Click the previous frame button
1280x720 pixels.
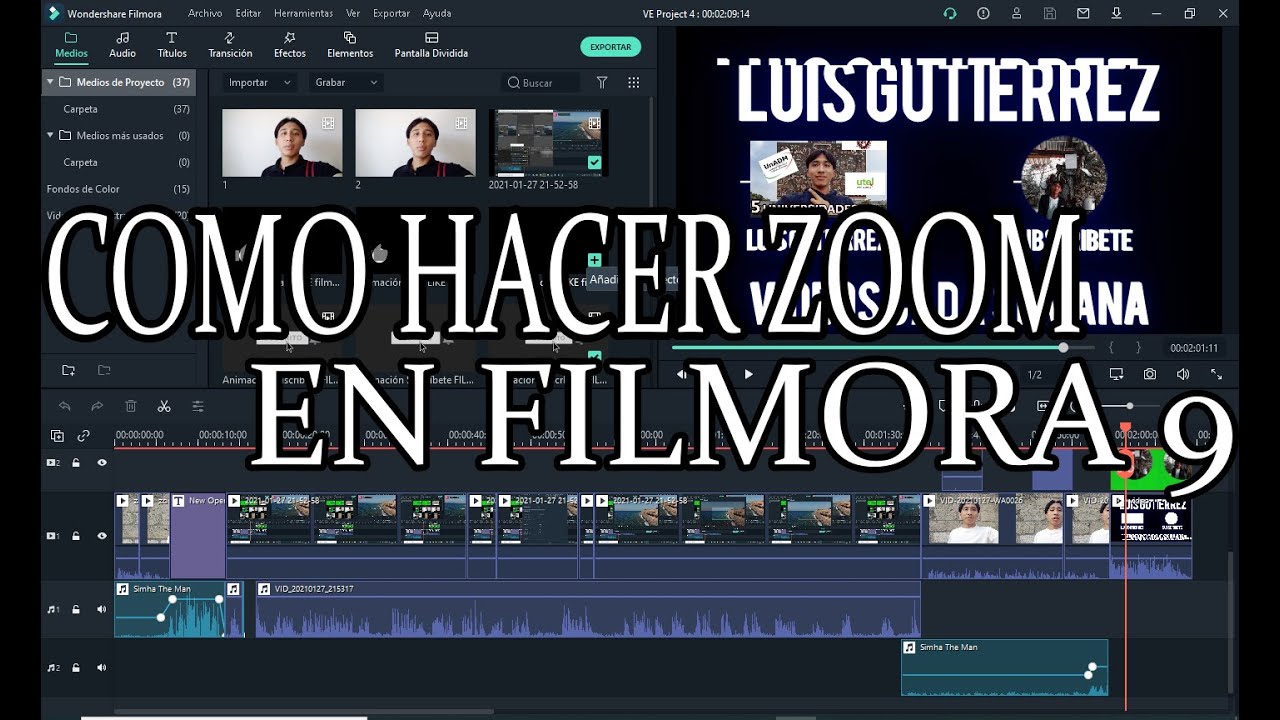682,374
